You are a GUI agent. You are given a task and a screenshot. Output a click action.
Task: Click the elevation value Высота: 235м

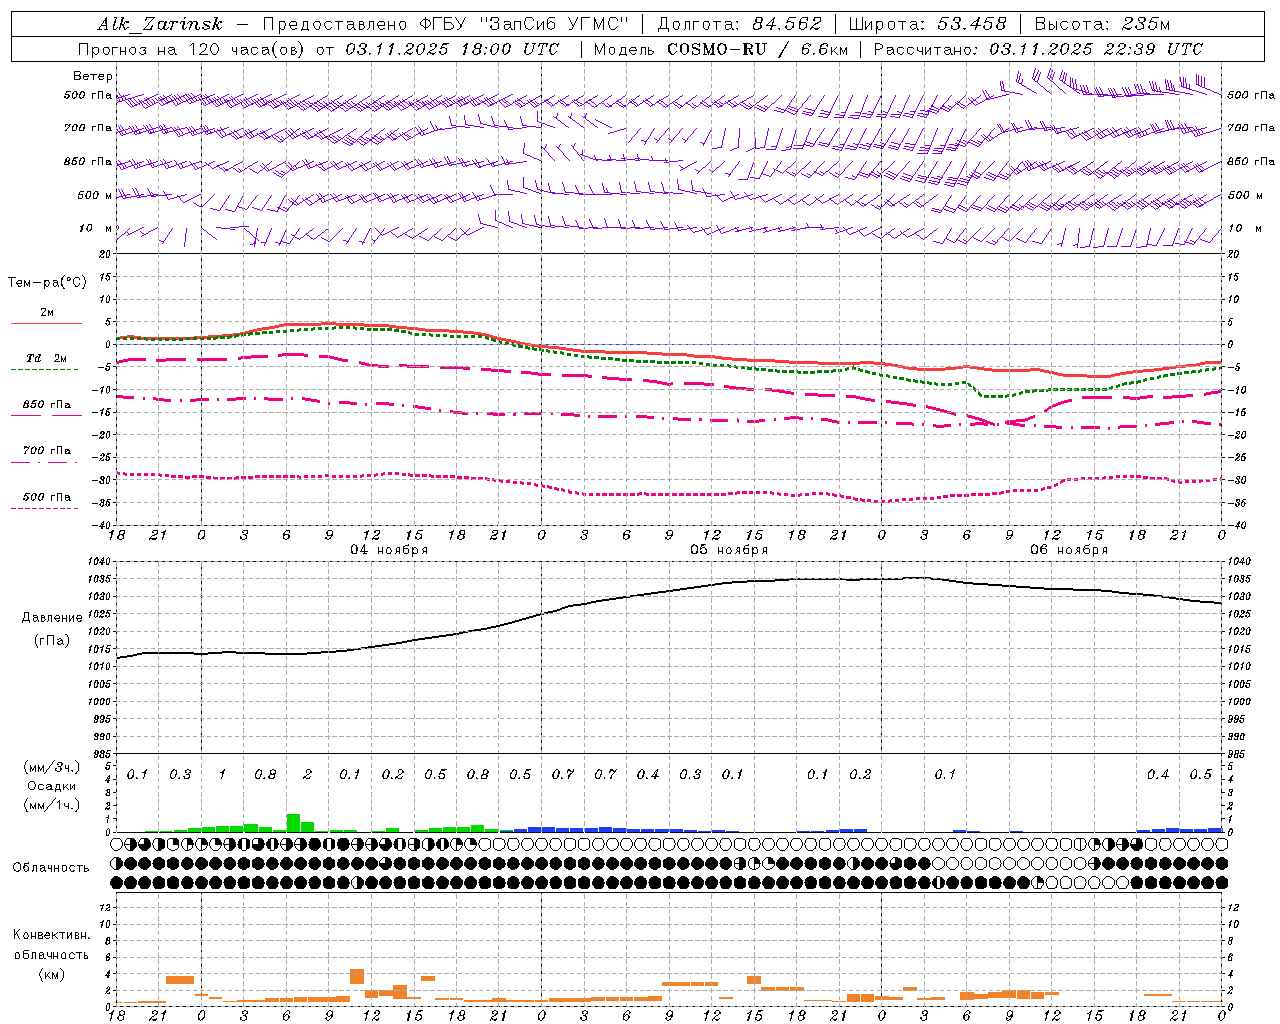point(1102,24)
